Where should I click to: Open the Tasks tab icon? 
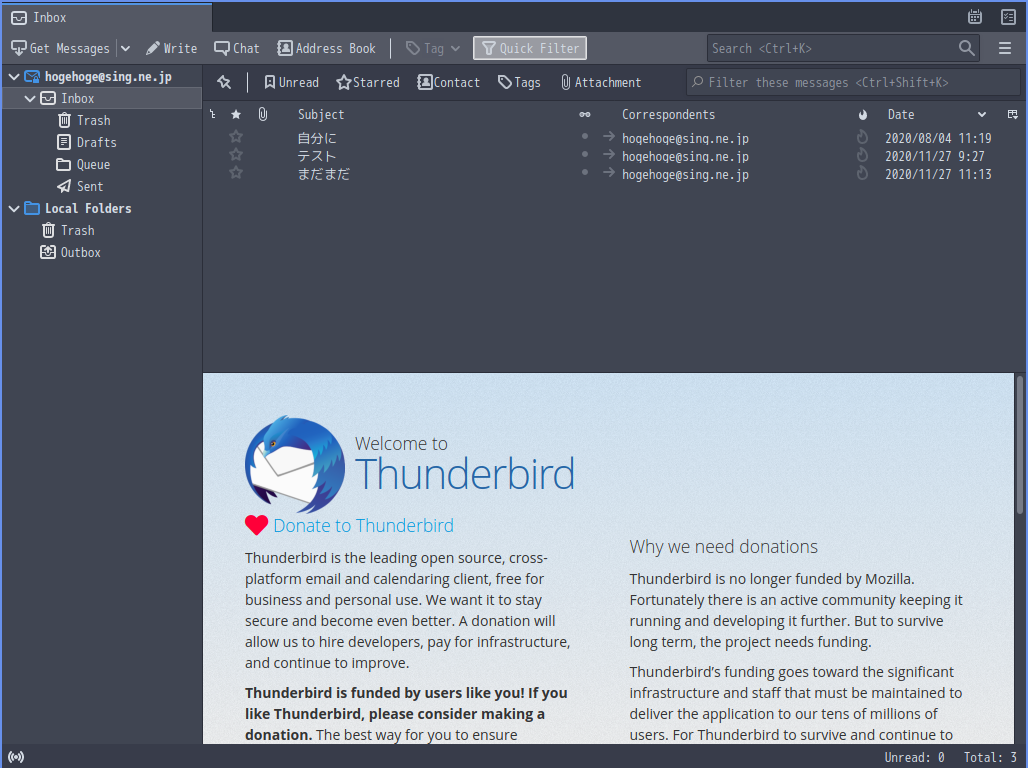tap(1008, 17)
